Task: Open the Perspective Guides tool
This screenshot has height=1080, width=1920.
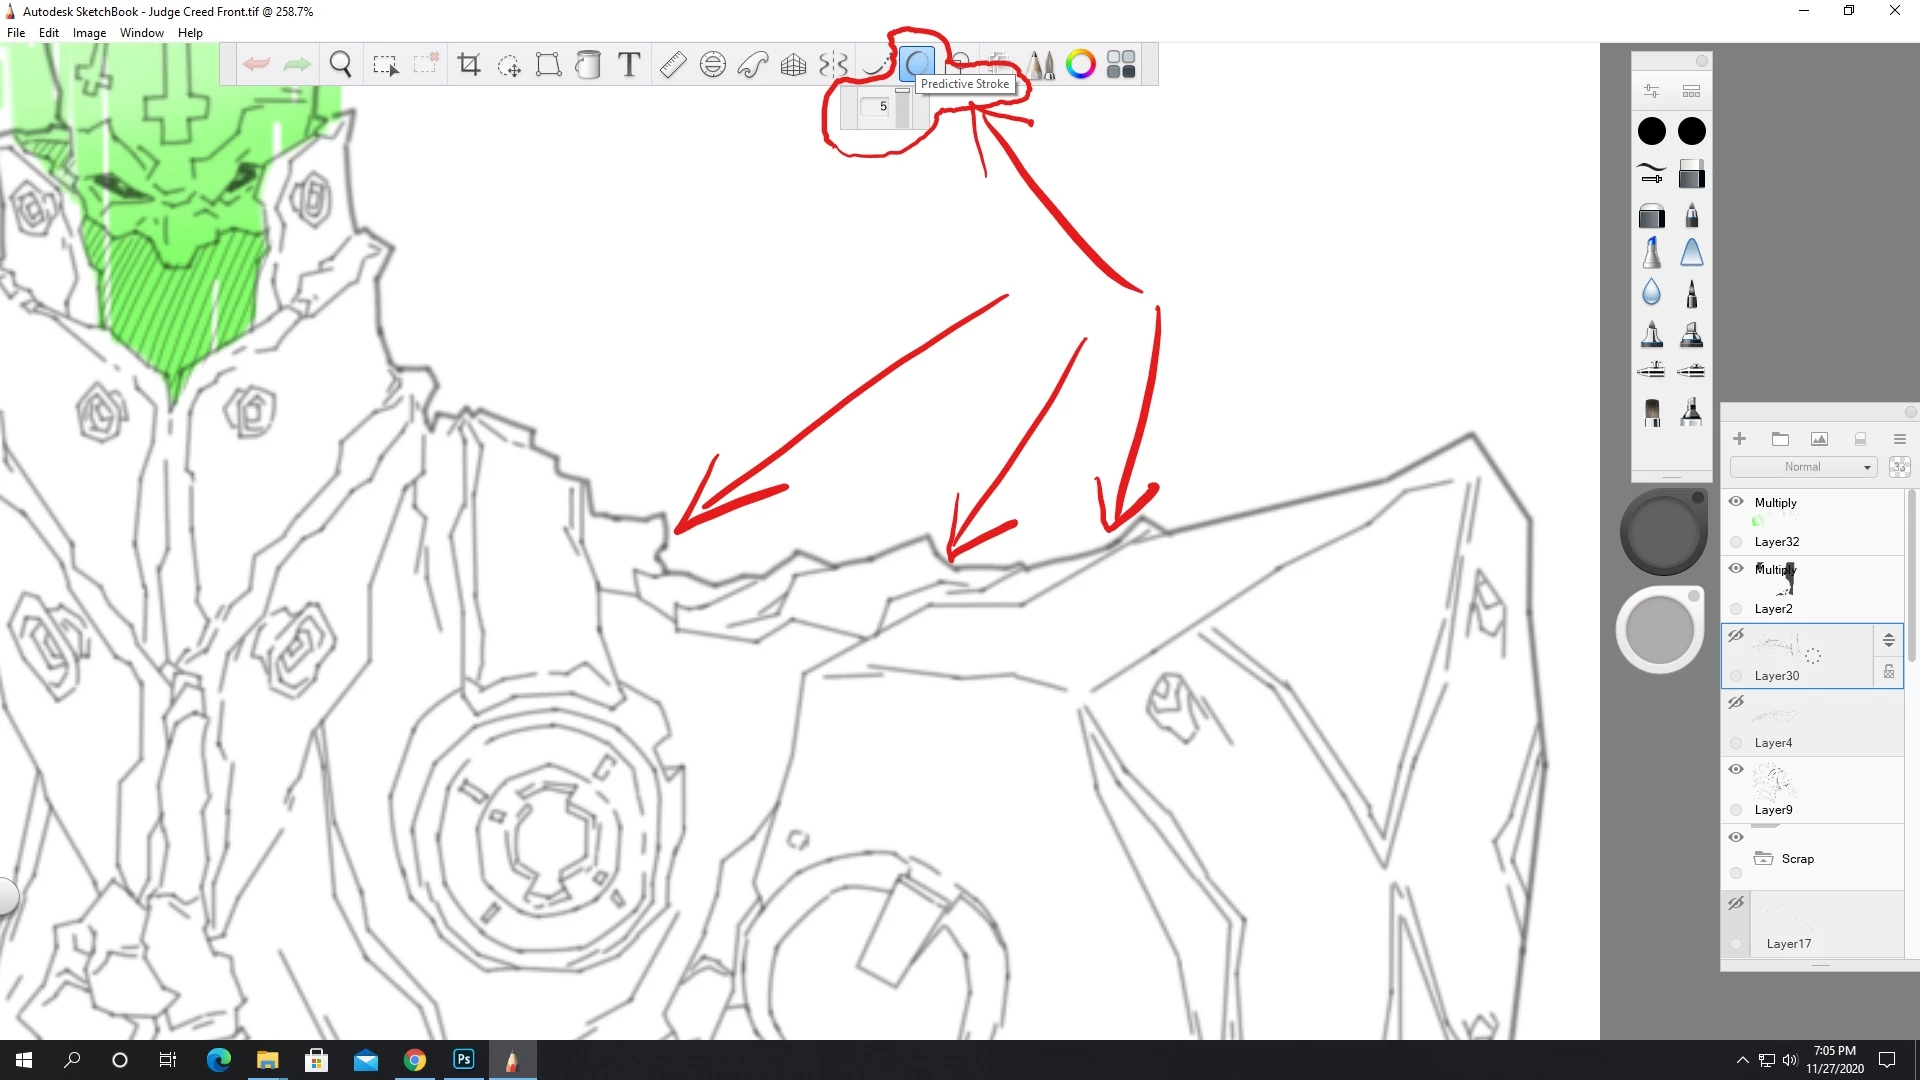Action: click(793, 65)
